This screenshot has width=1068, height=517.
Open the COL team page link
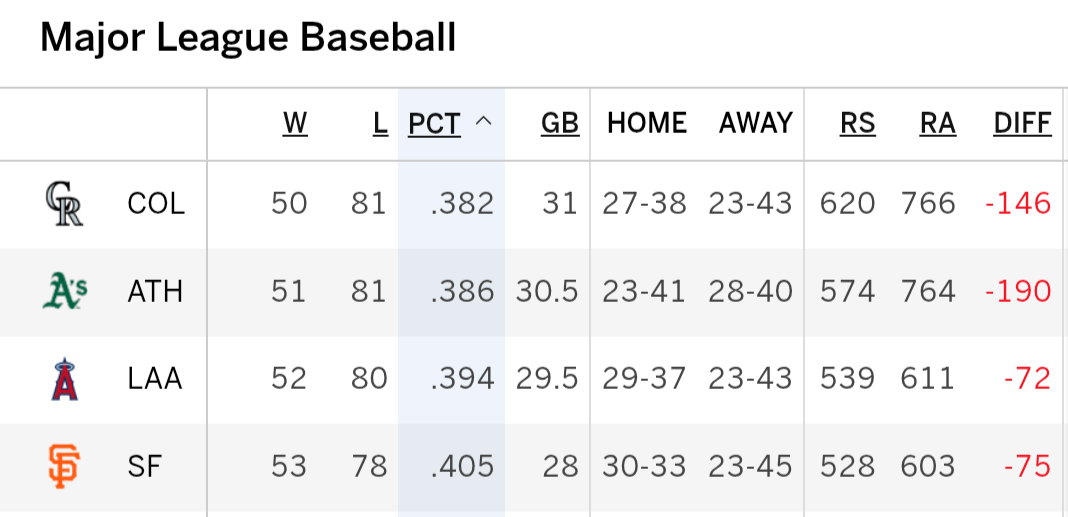click(x=156, y=204)
